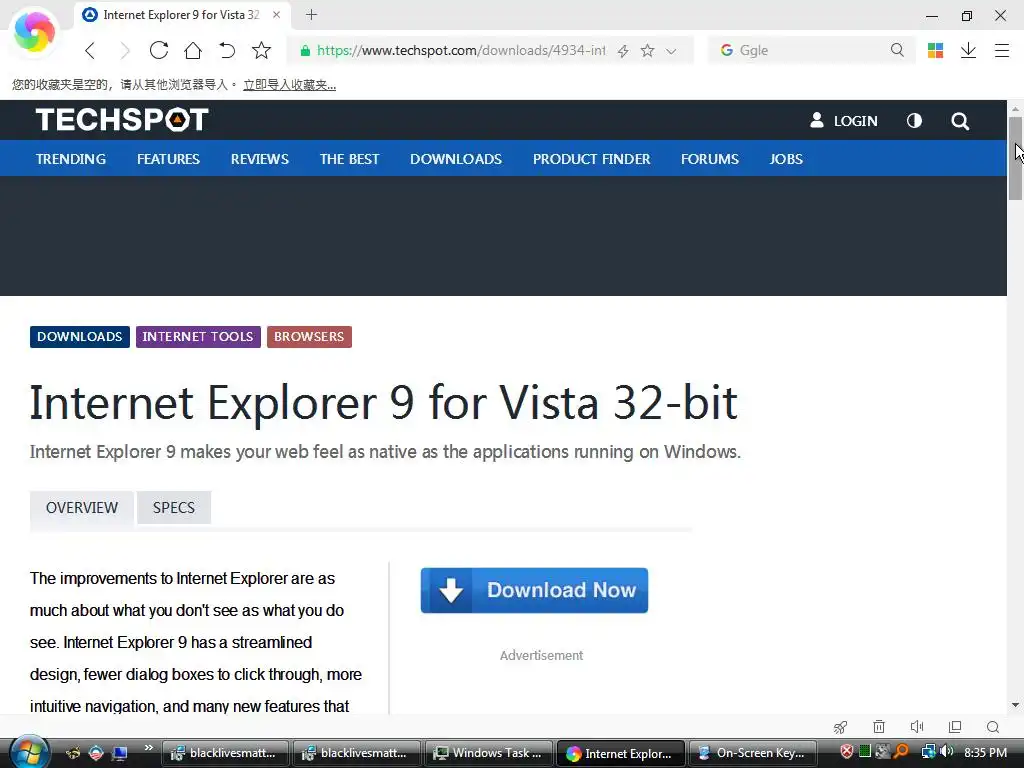Open THE BEST menu
The image size is (1024, 768).
349,159
